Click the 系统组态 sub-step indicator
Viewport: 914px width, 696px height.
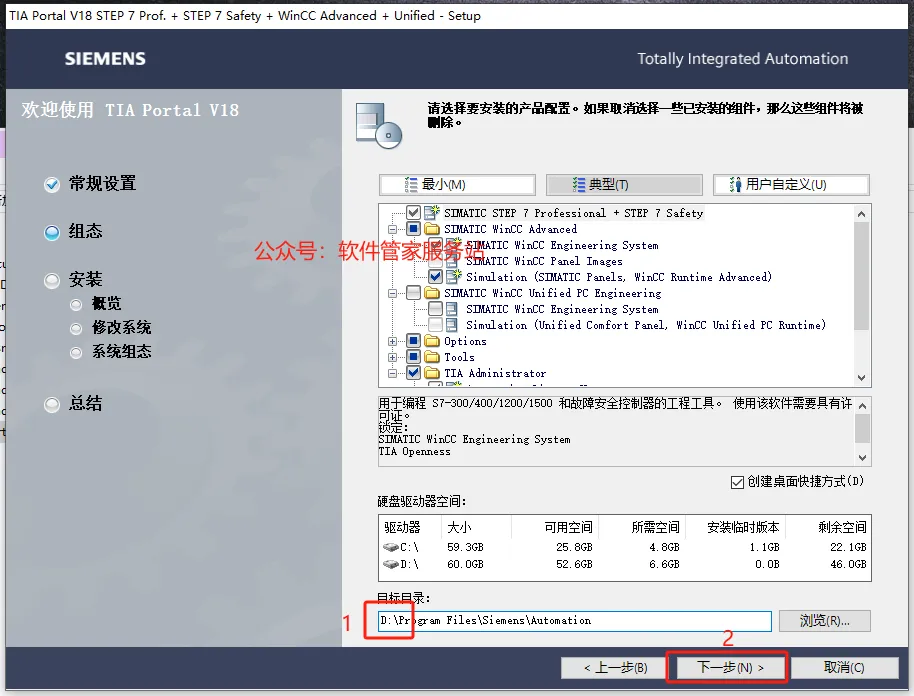pos(76,353)
